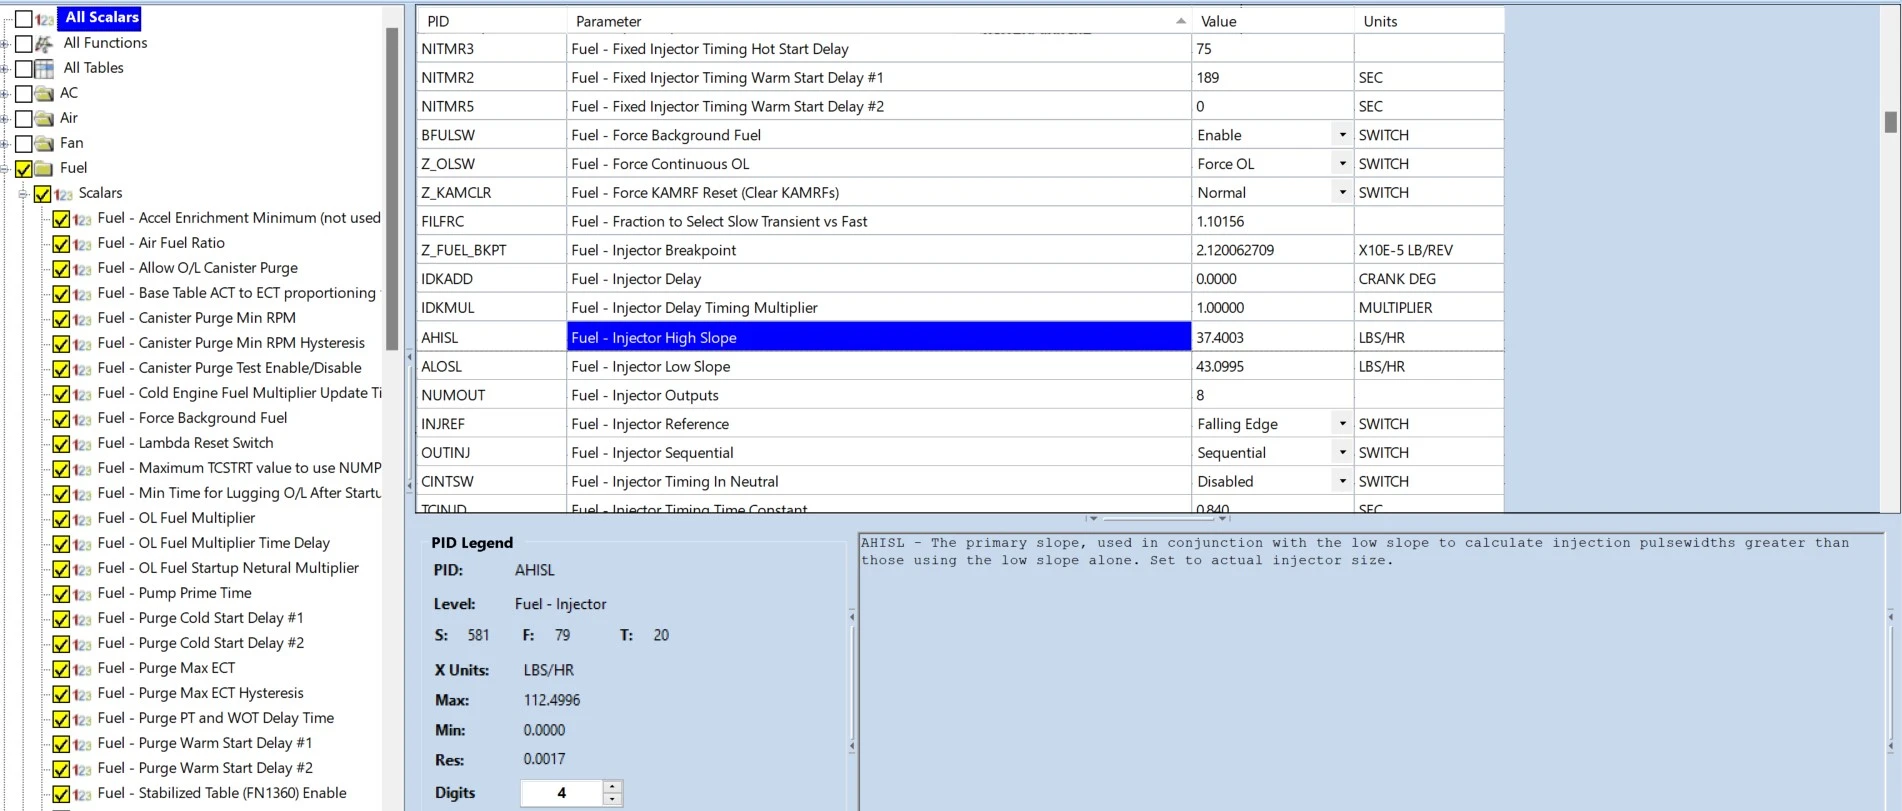
Task: Select Fuel - Air Fuel Ratio in tree
Action: click(x=161, y=243)
